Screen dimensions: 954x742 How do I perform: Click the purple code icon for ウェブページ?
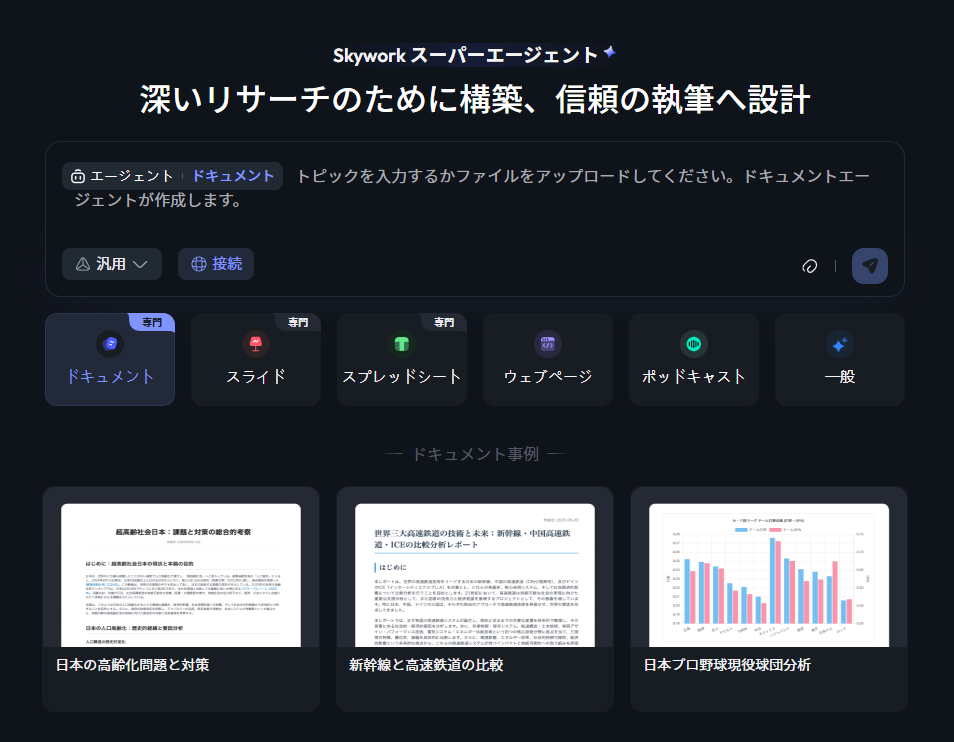[x=548, y=344]
